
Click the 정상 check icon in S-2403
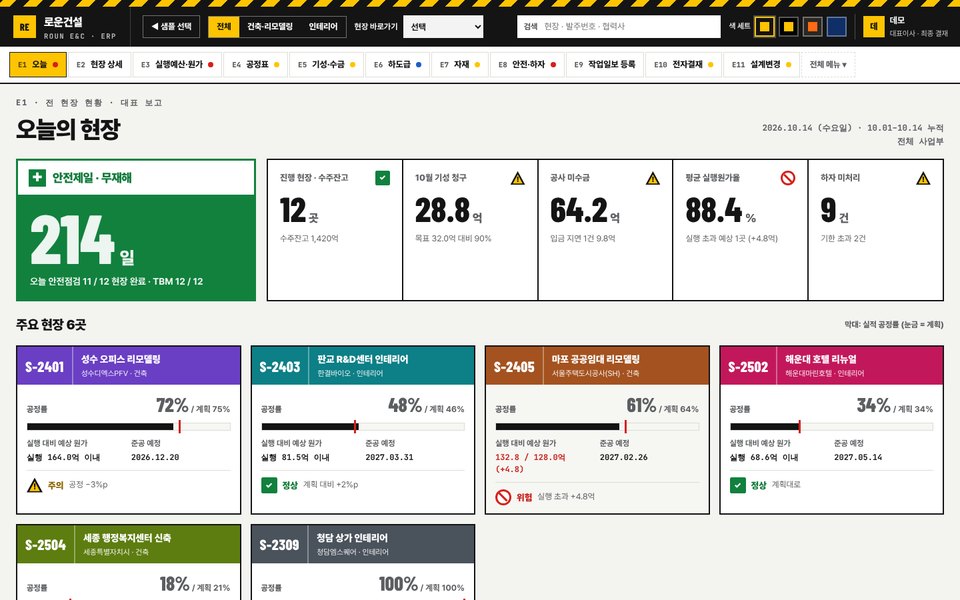[269, 486]
